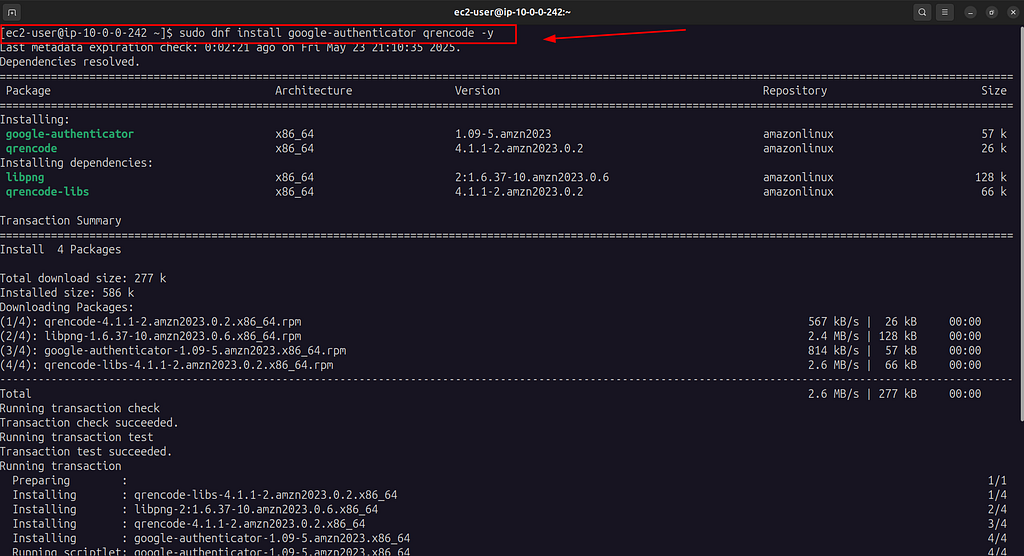Image resolution: width=1024 pixels, height=556 pixels.
Task: Click the 57 k size value
Action: point(994,134)
